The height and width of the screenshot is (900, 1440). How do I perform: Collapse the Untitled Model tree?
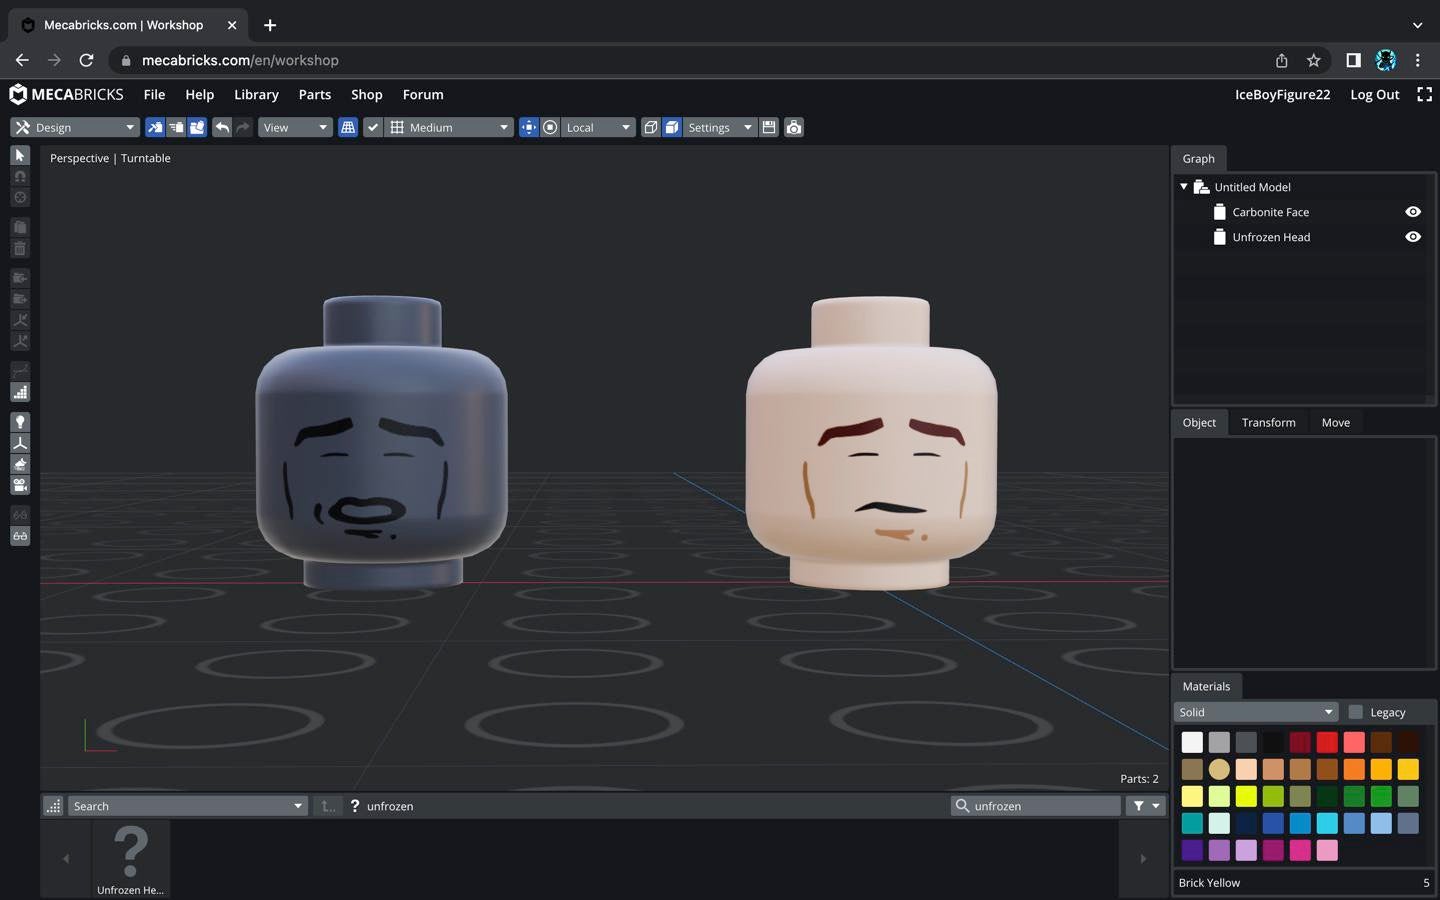point(1184,187)
